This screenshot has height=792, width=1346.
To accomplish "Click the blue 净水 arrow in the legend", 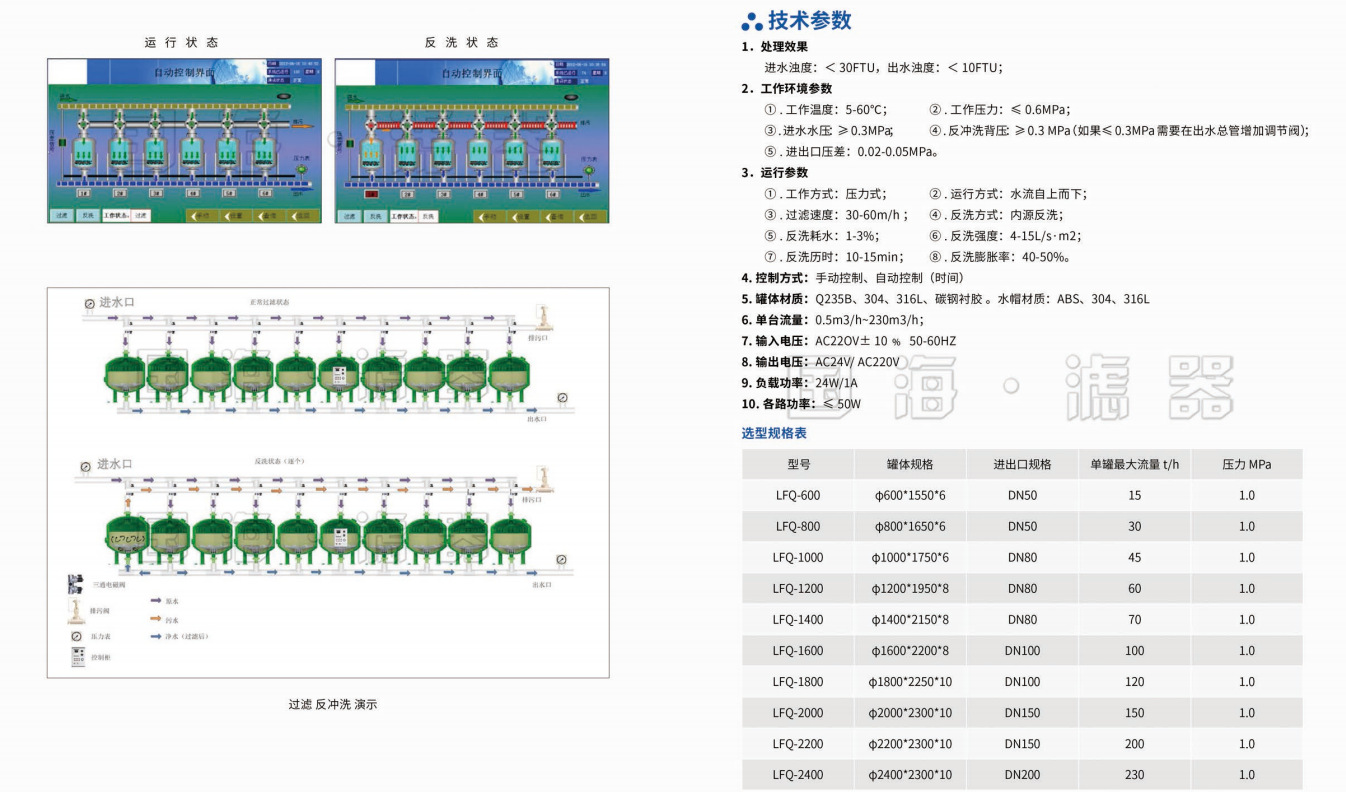I will 157,635.
